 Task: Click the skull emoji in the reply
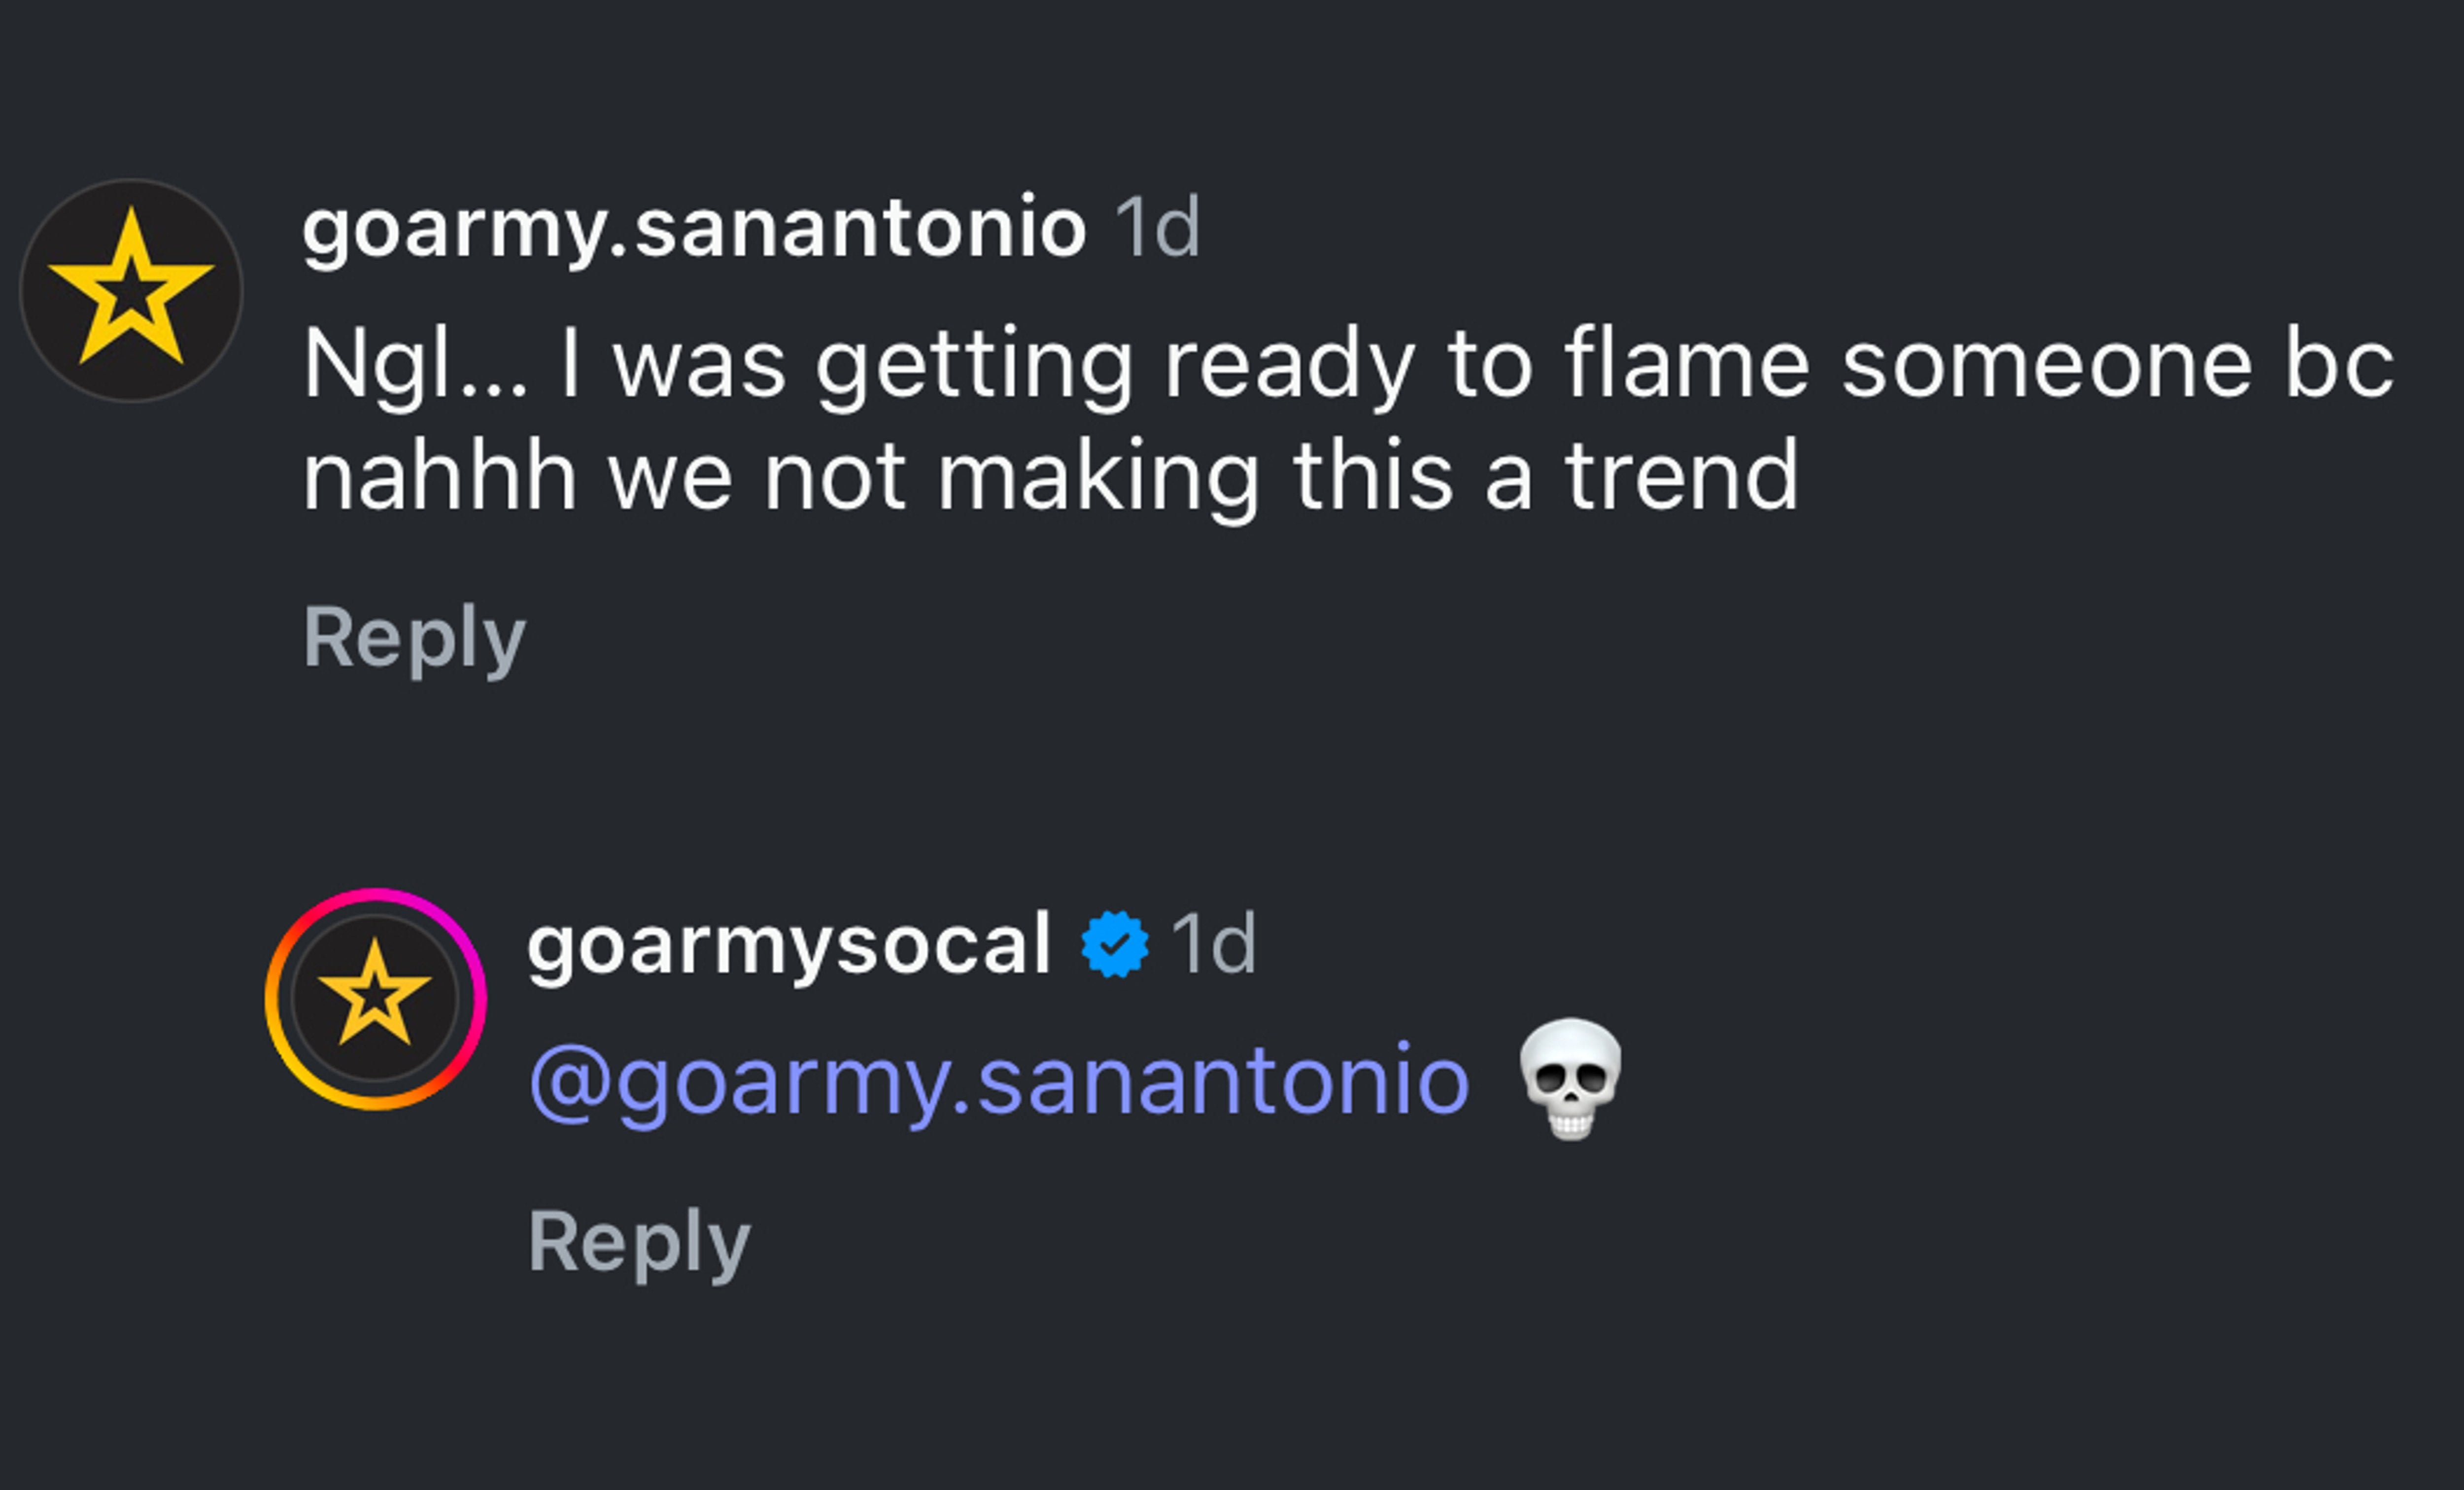point(1569,1078)
